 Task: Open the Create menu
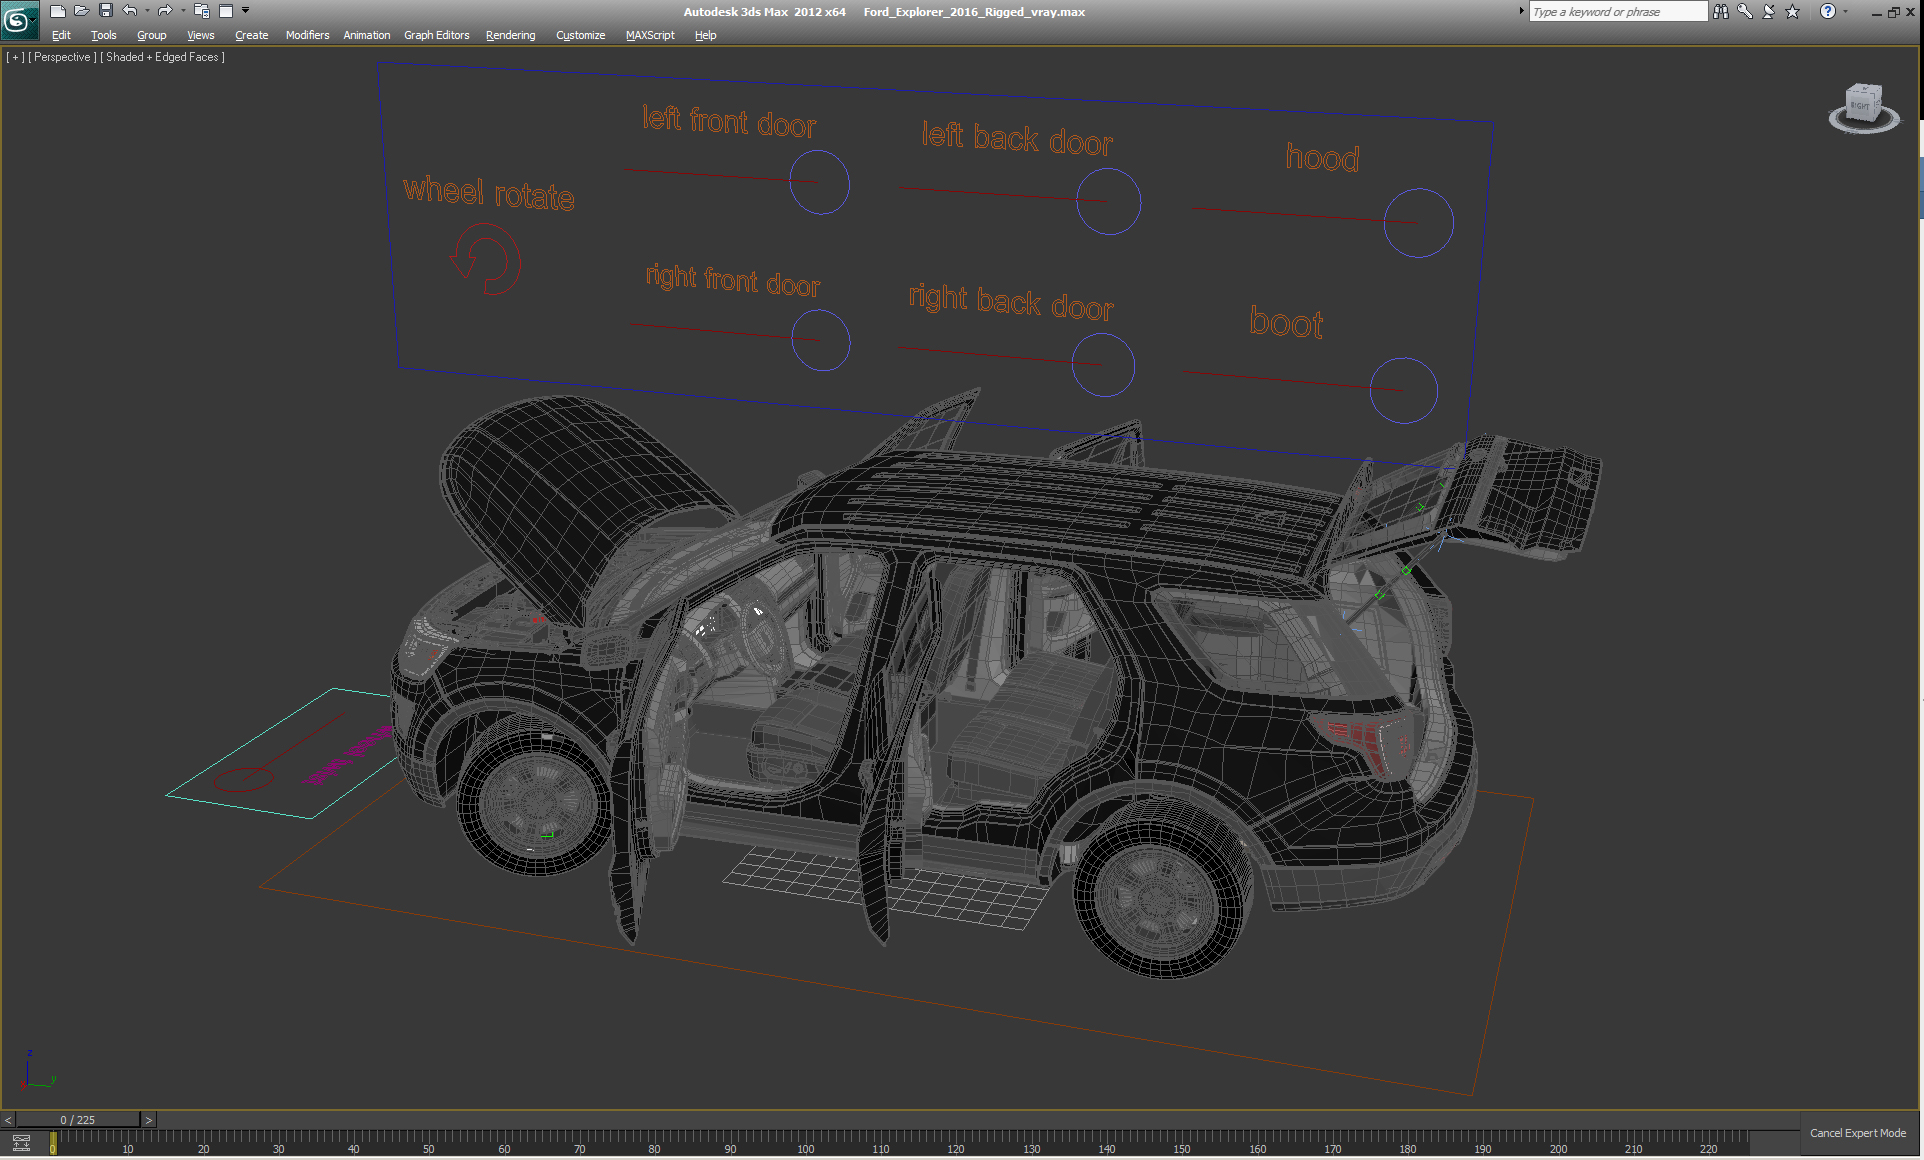click(x=251, y=35)
